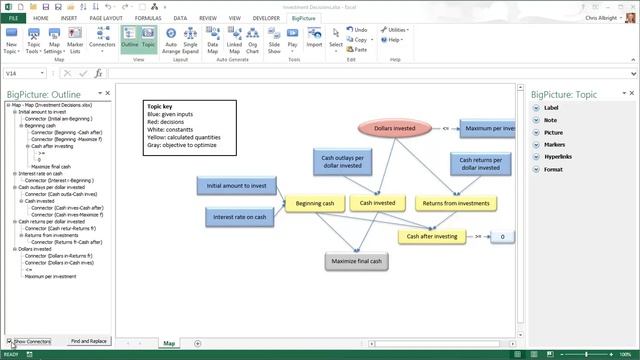Click the Save icon in quick access toolbar
The image size is (640, 360).
[46, 7]
